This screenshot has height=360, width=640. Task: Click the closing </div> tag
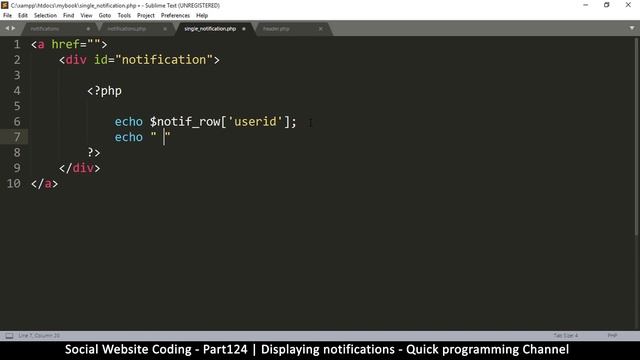coord(80,168)
